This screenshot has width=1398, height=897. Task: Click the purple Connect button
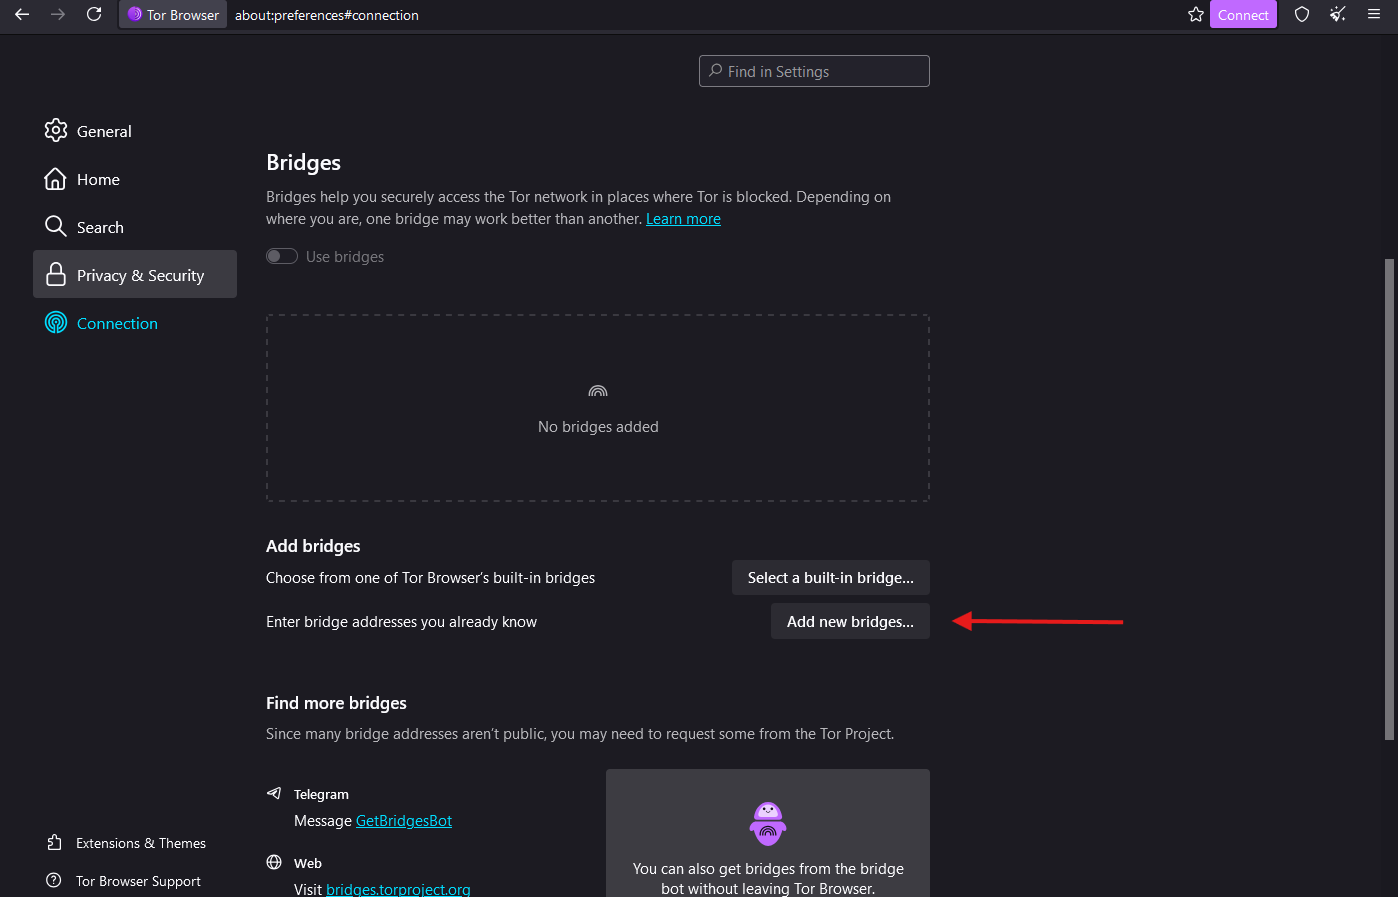pos(1242,15)
